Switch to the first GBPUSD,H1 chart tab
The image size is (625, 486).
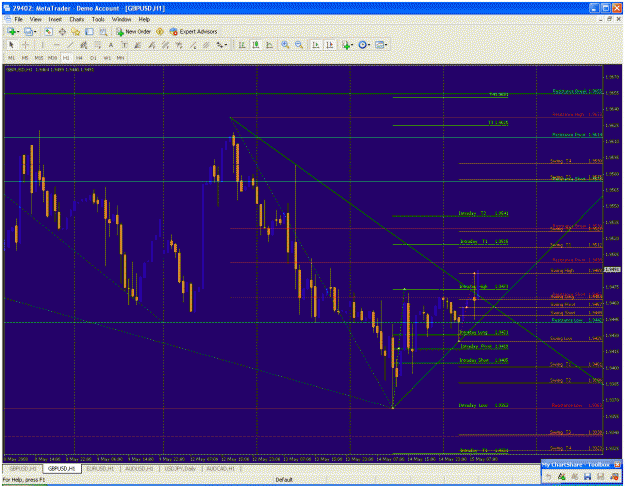[22, 468]
